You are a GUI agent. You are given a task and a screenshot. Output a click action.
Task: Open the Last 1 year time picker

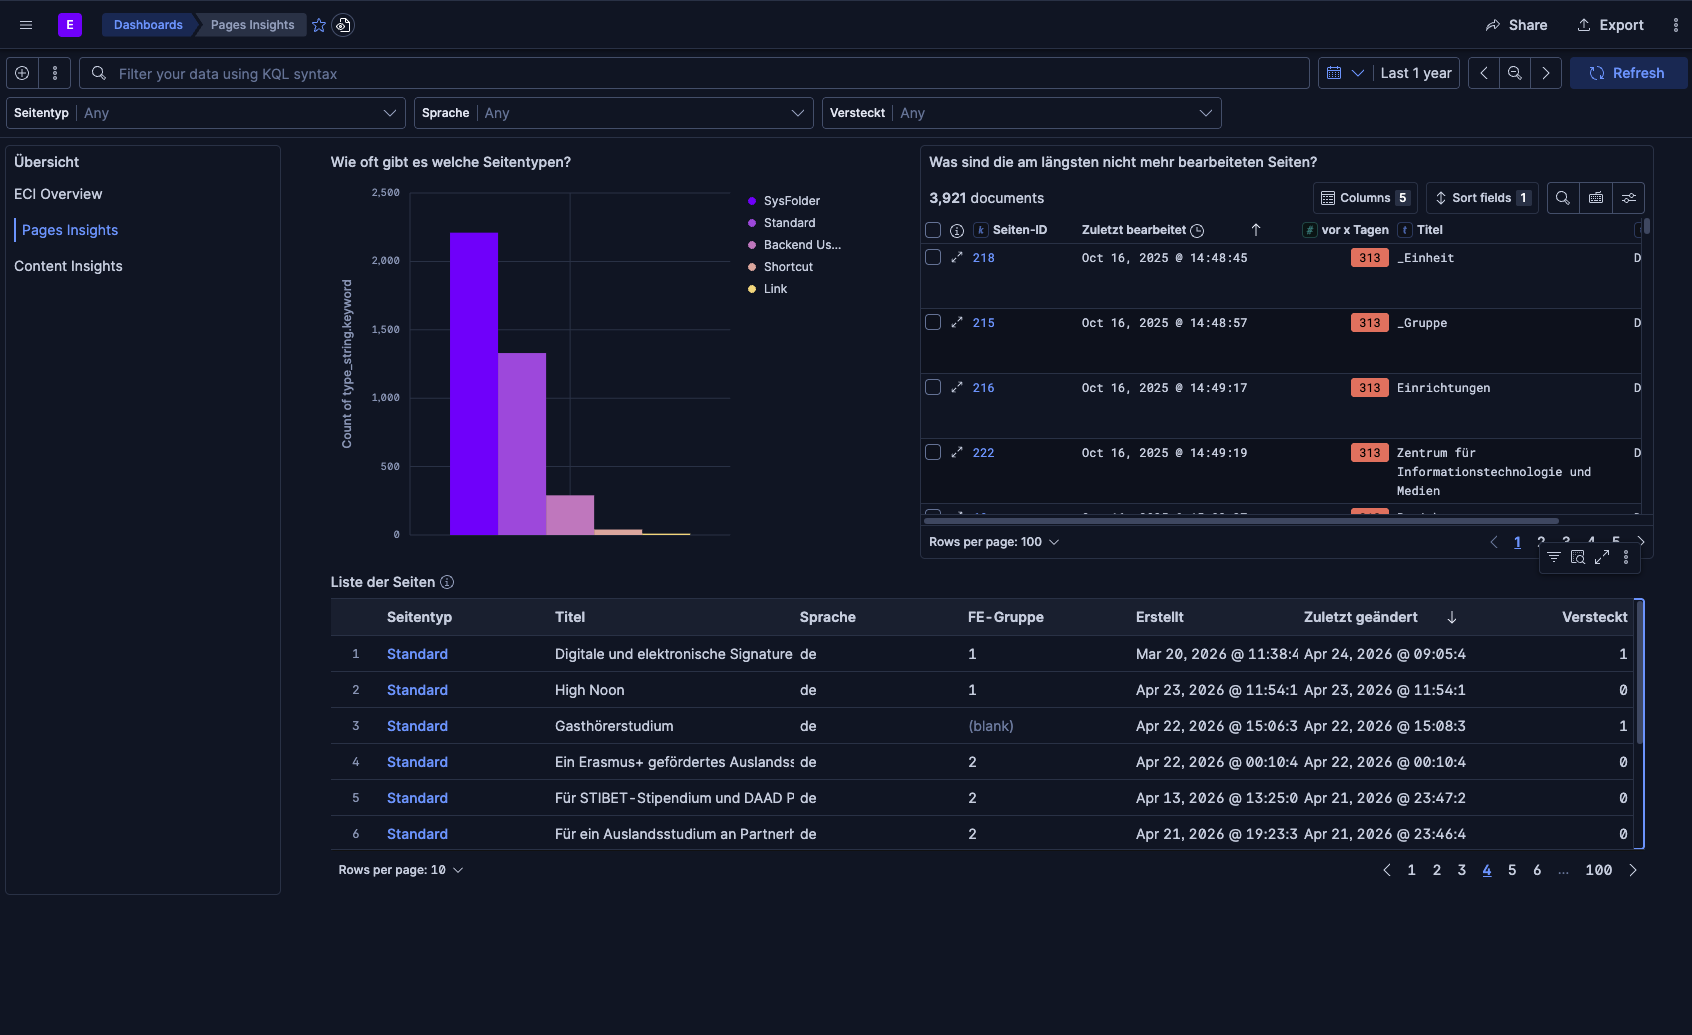tap(1416, 73)
